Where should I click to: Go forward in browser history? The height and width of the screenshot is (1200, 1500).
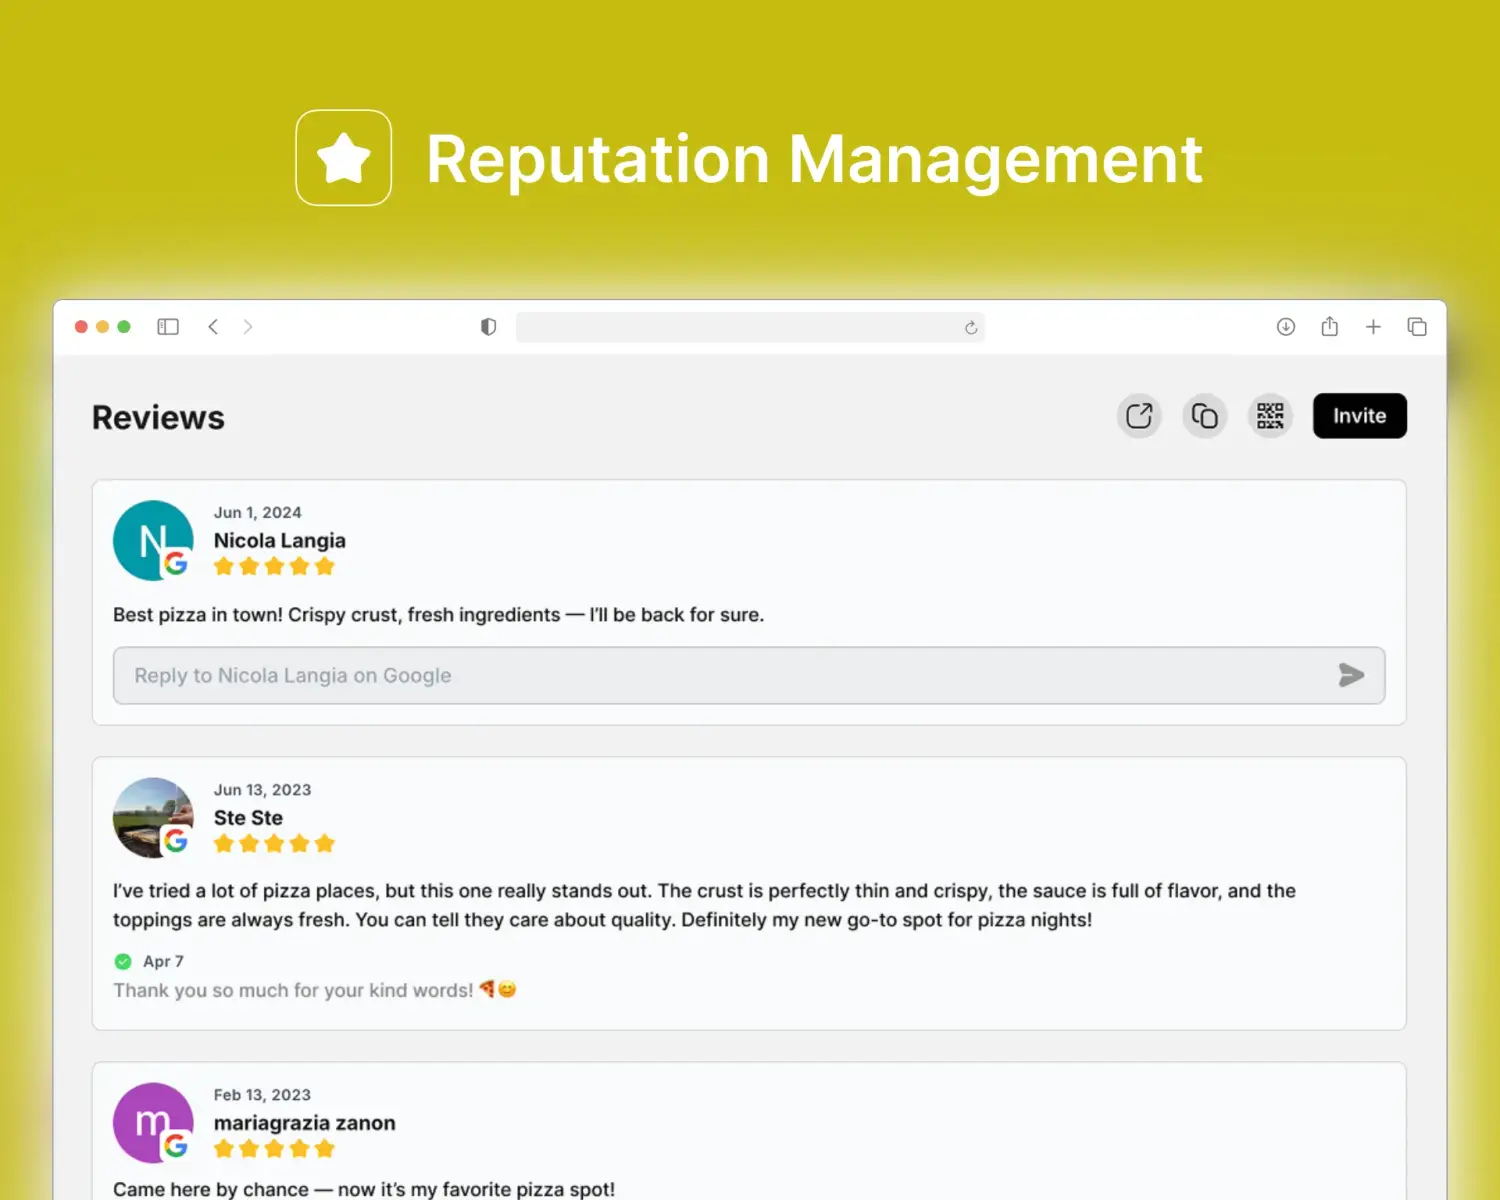click(x=248, y=327)
